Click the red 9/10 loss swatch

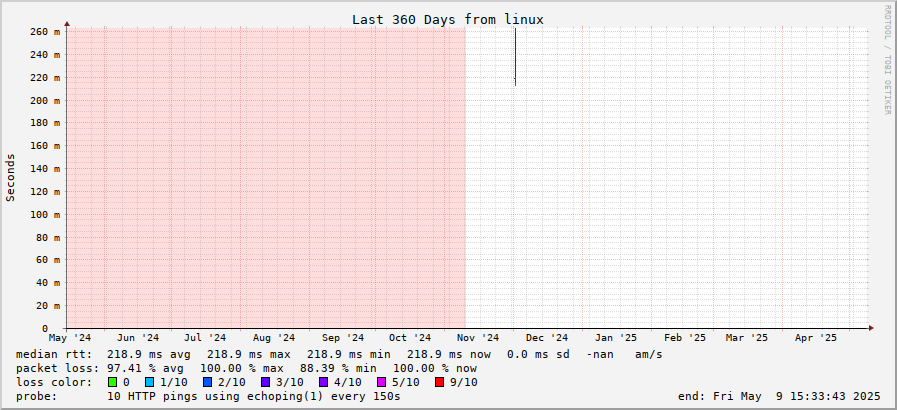pos(439,382)
